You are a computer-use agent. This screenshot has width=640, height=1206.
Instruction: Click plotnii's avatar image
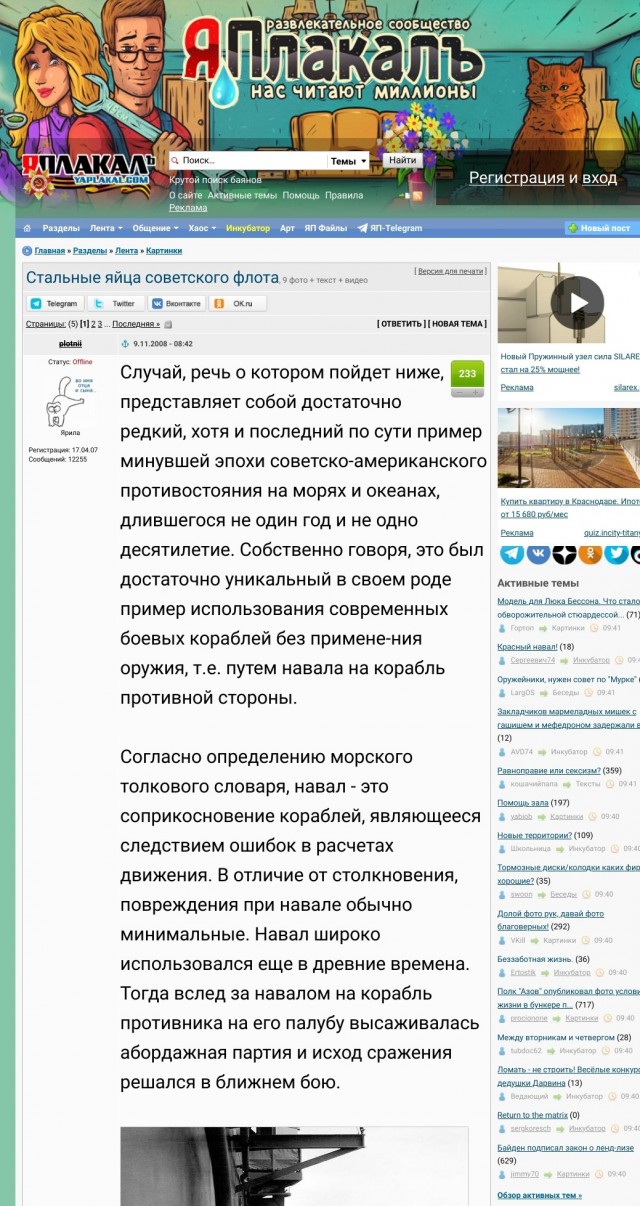point(69,399)
